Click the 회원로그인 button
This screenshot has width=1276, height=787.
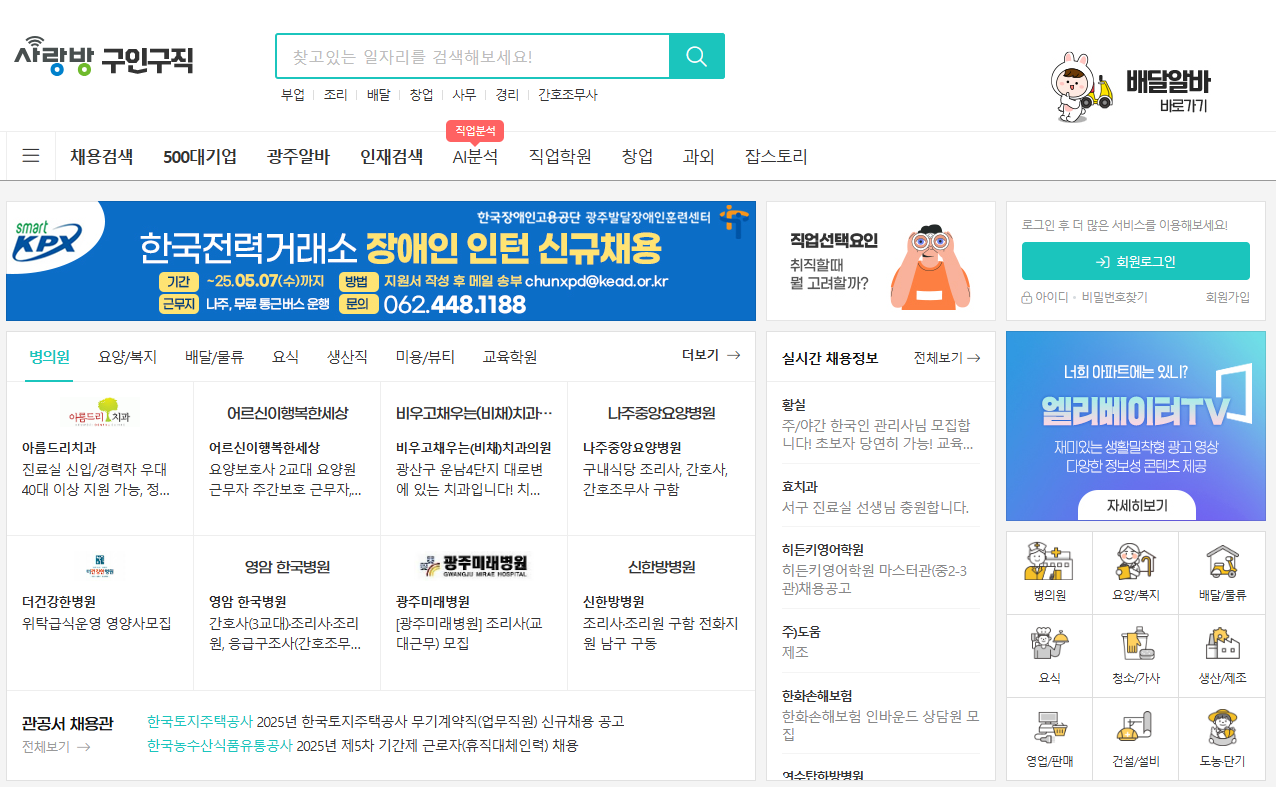1136,261
